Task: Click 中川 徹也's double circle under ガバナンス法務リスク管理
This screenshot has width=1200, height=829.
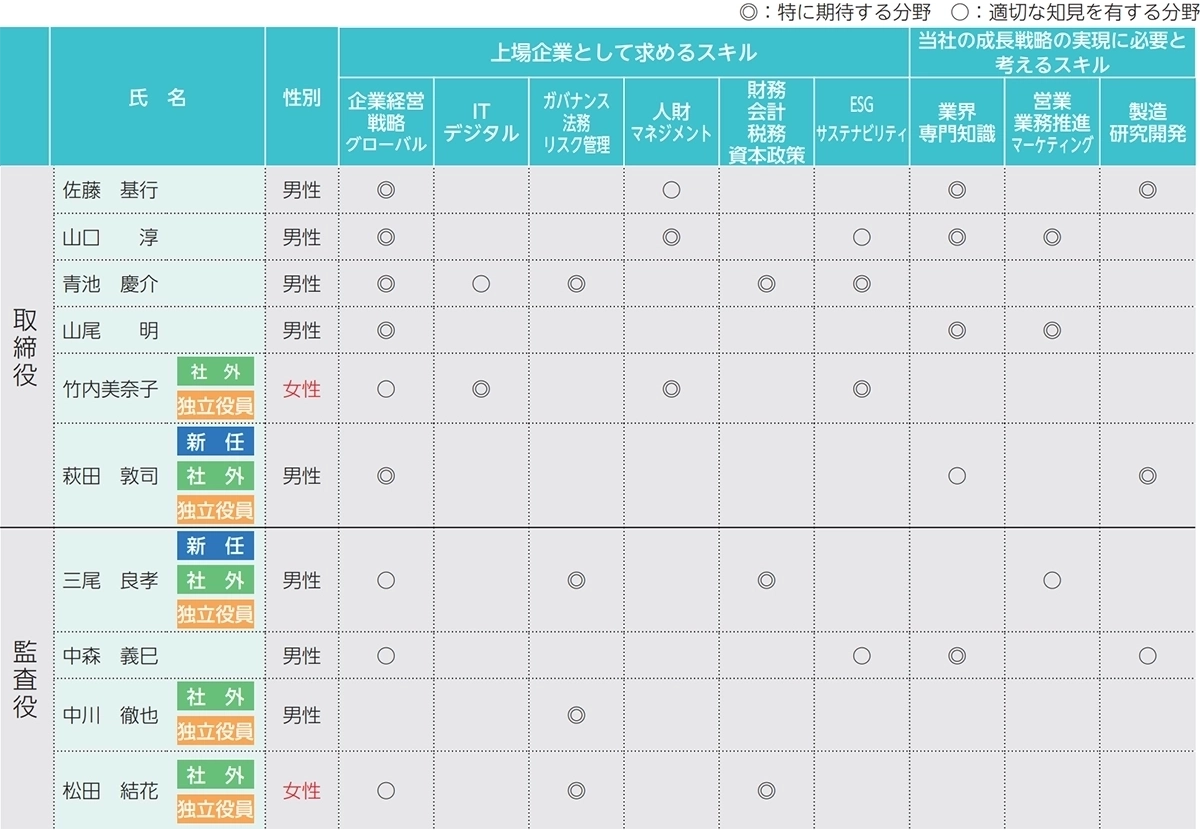Action: point(576,715)
